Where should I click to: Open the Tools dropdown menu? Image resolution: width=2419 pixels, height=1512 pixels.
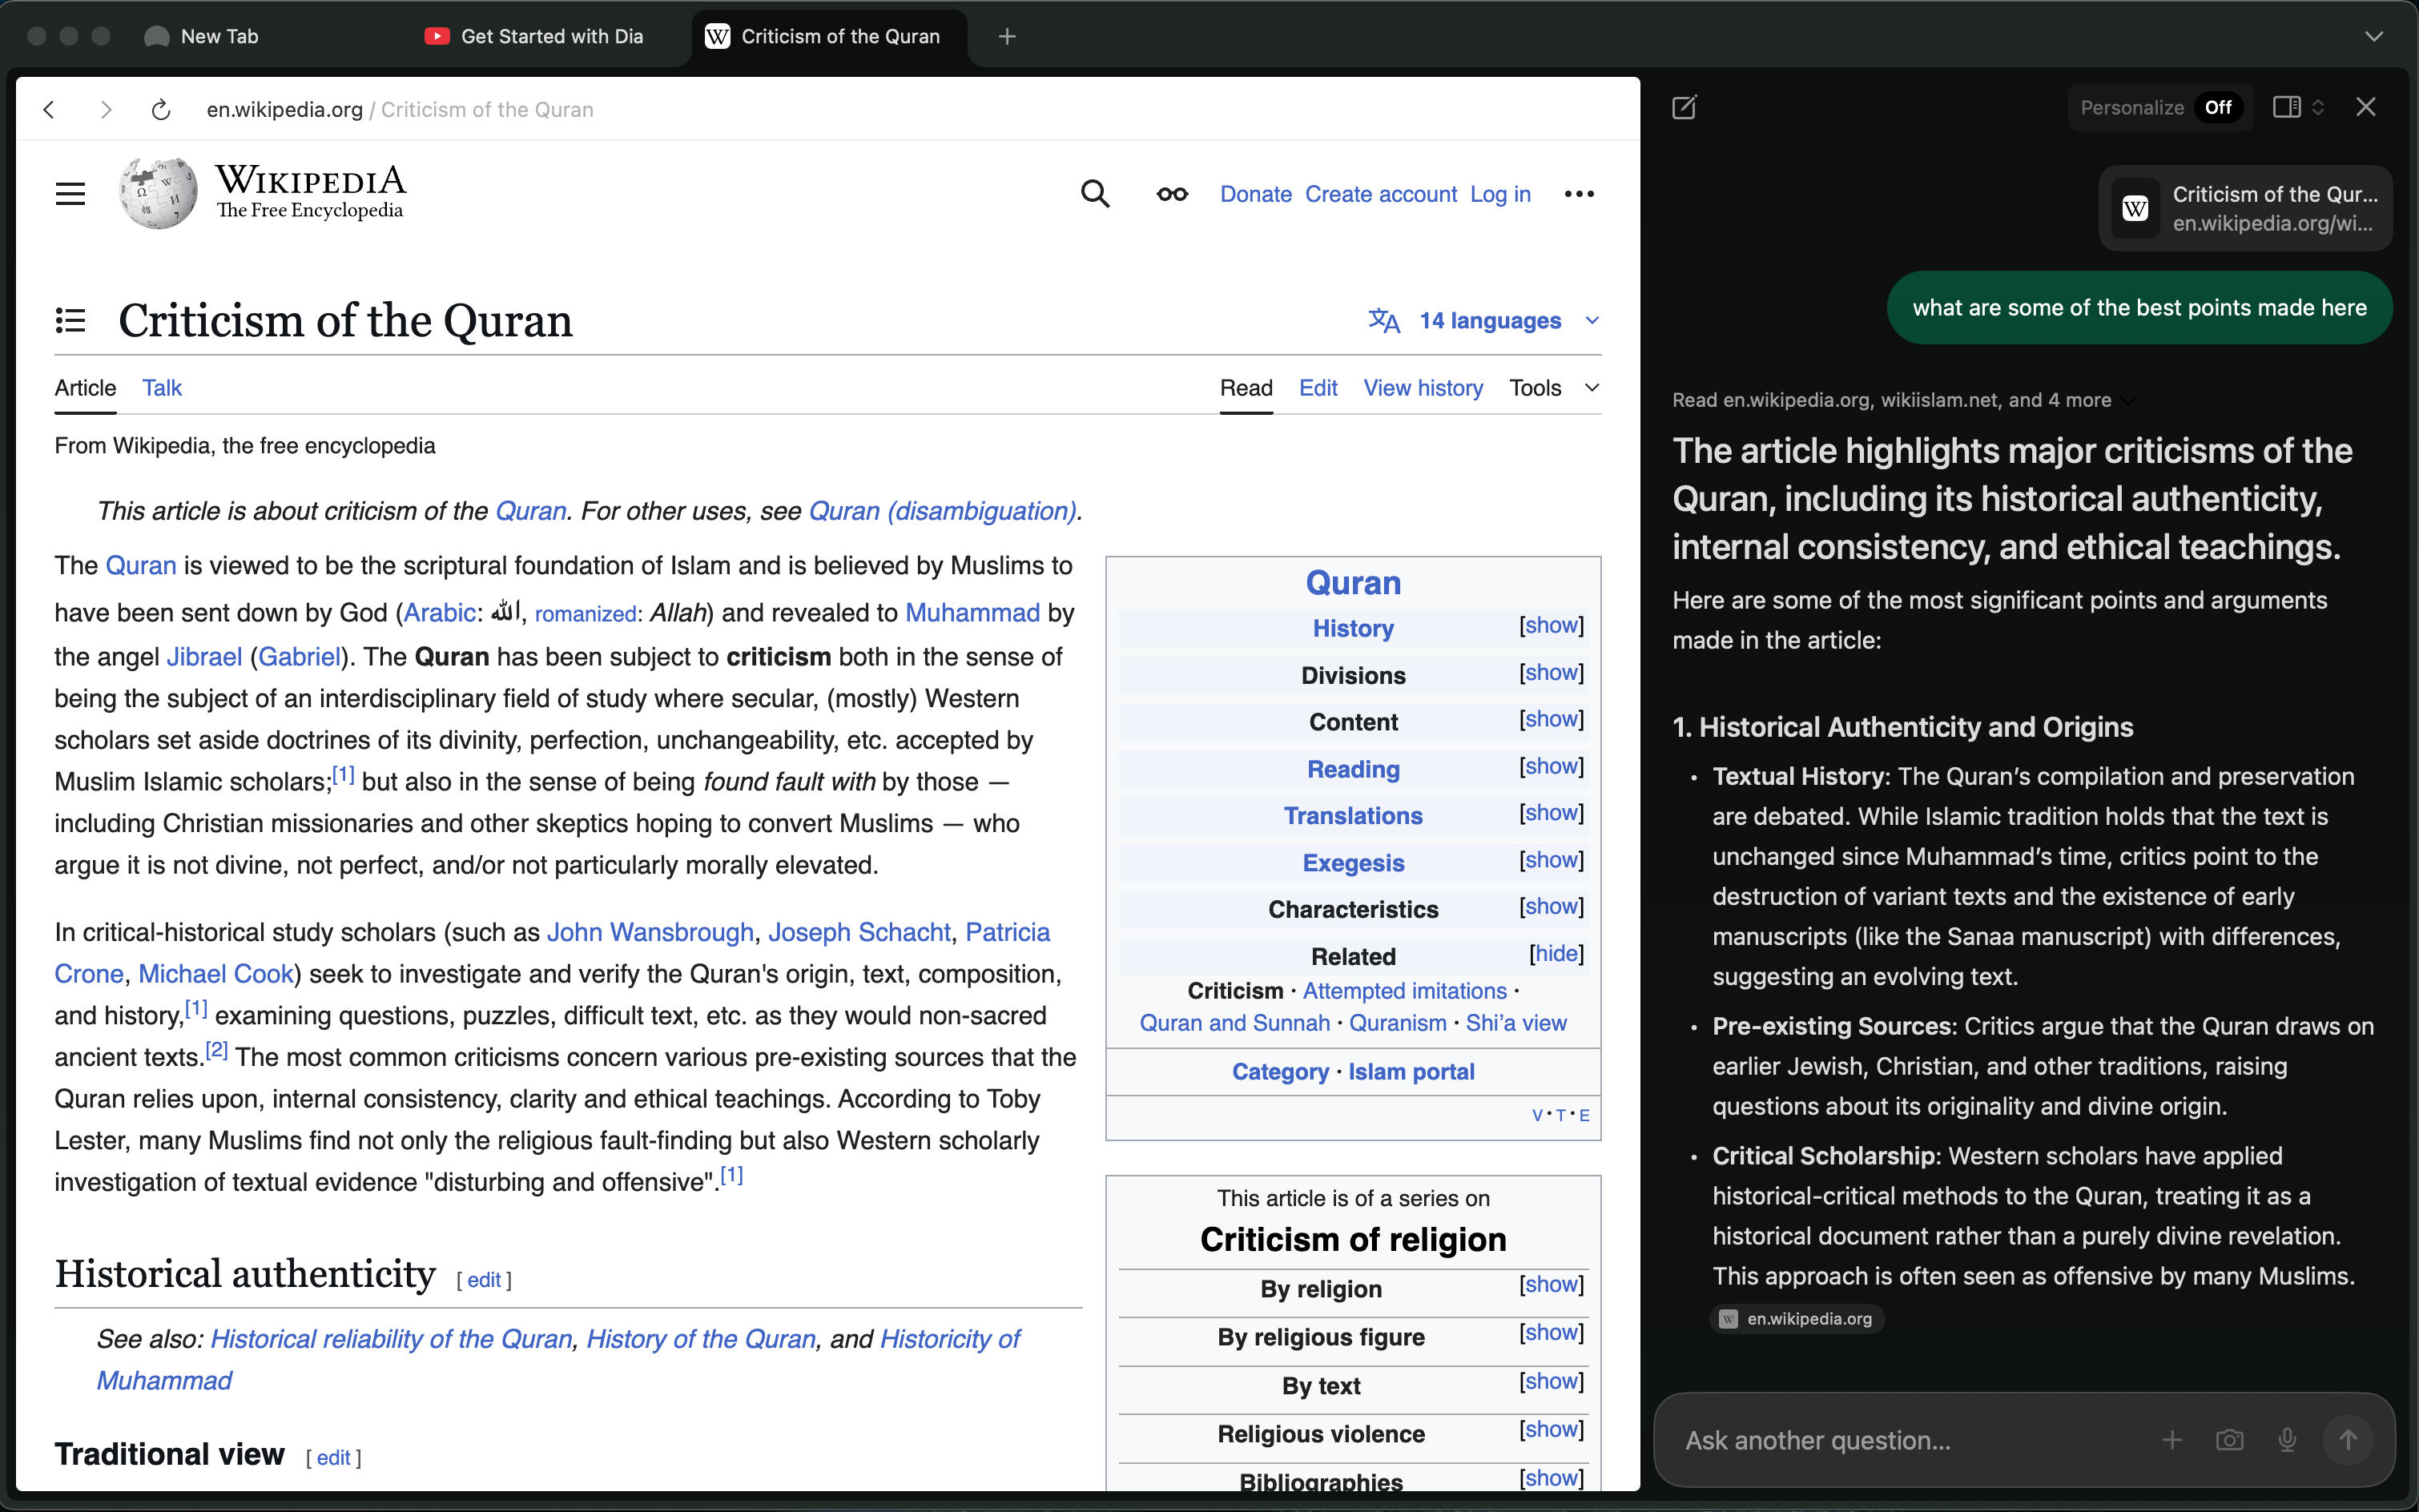(x=1555, y=388)
